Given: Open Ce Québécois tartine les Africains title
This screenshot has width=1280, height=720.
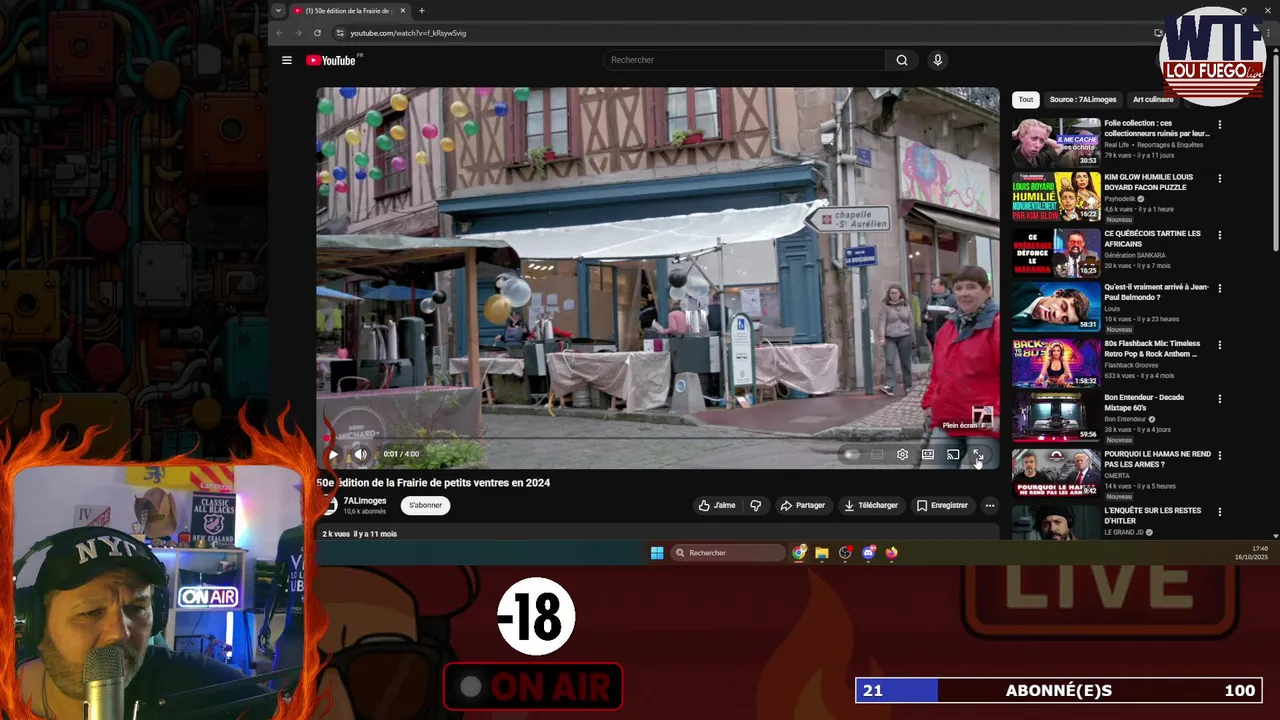Looking at the screenshot, I should click(x=1152, y=238).
